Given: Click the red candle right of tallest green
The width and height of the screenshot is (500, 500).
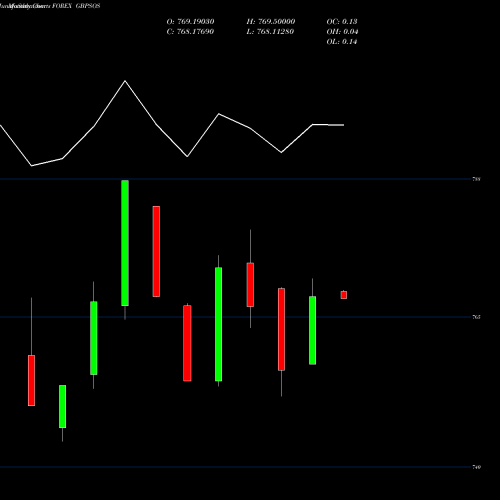Looking at the screenshot, I should (156, 251).
